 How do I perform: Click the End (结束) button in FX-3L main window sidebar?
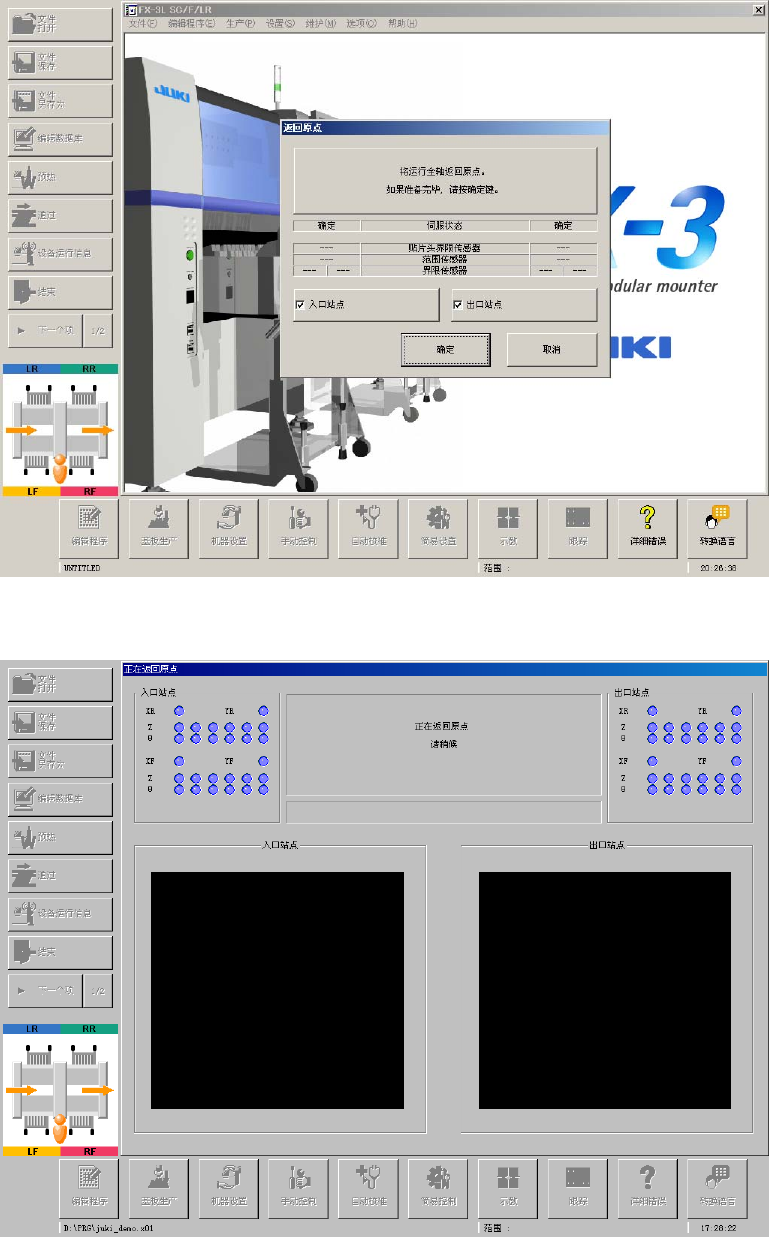click(x=60, y=292)
